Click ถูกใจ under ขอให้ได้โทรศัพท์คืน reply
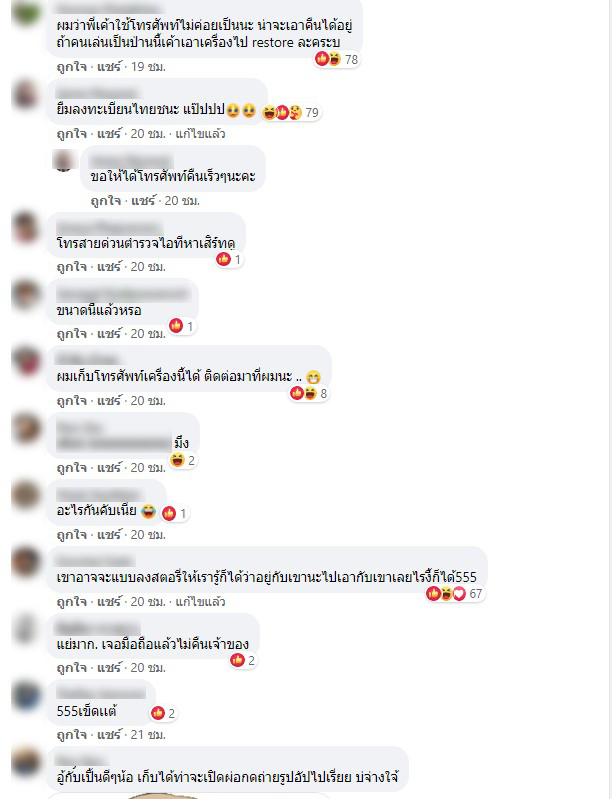Screen dimensions: 612x799 (106, 201)
